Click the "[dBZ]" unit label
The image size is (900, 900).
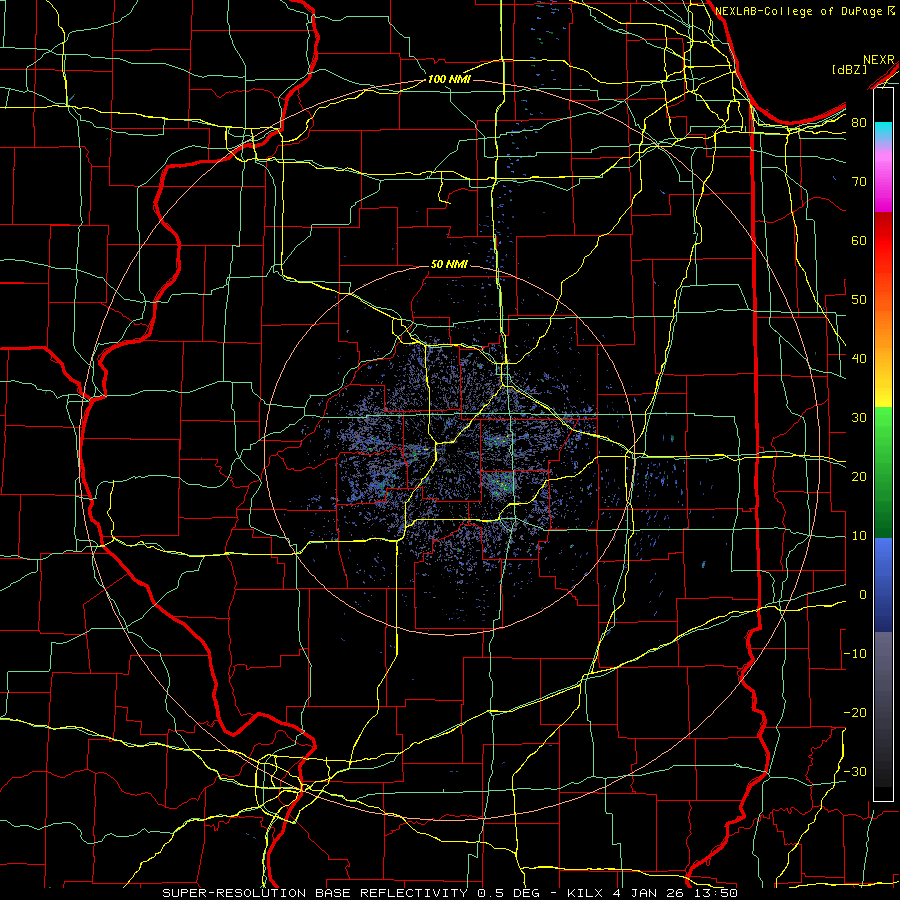pos(849,70)
